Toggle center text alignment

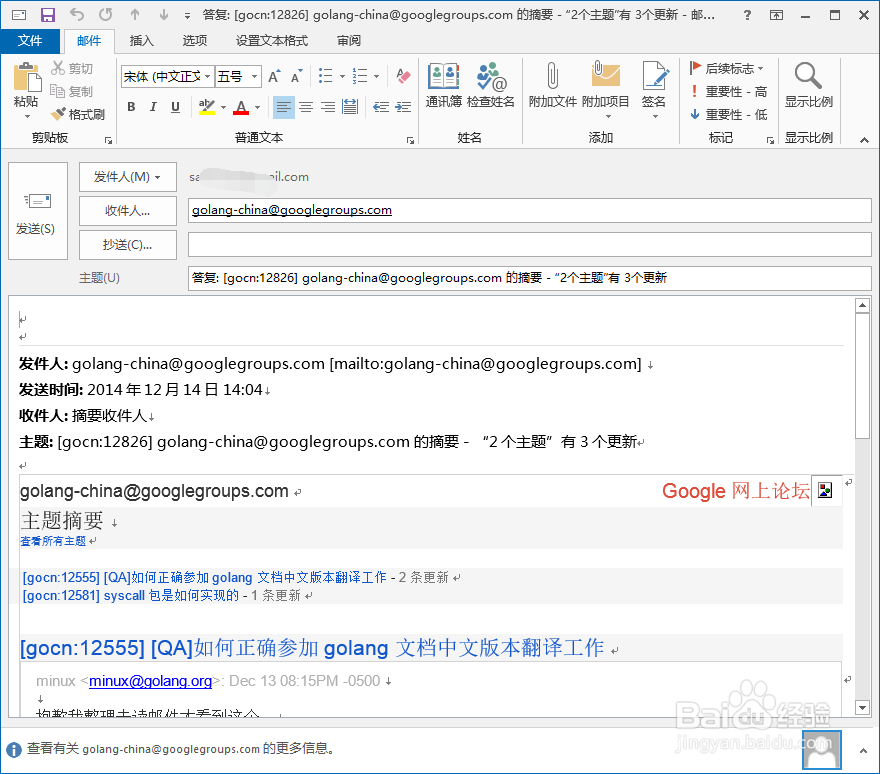click(306, 107)
